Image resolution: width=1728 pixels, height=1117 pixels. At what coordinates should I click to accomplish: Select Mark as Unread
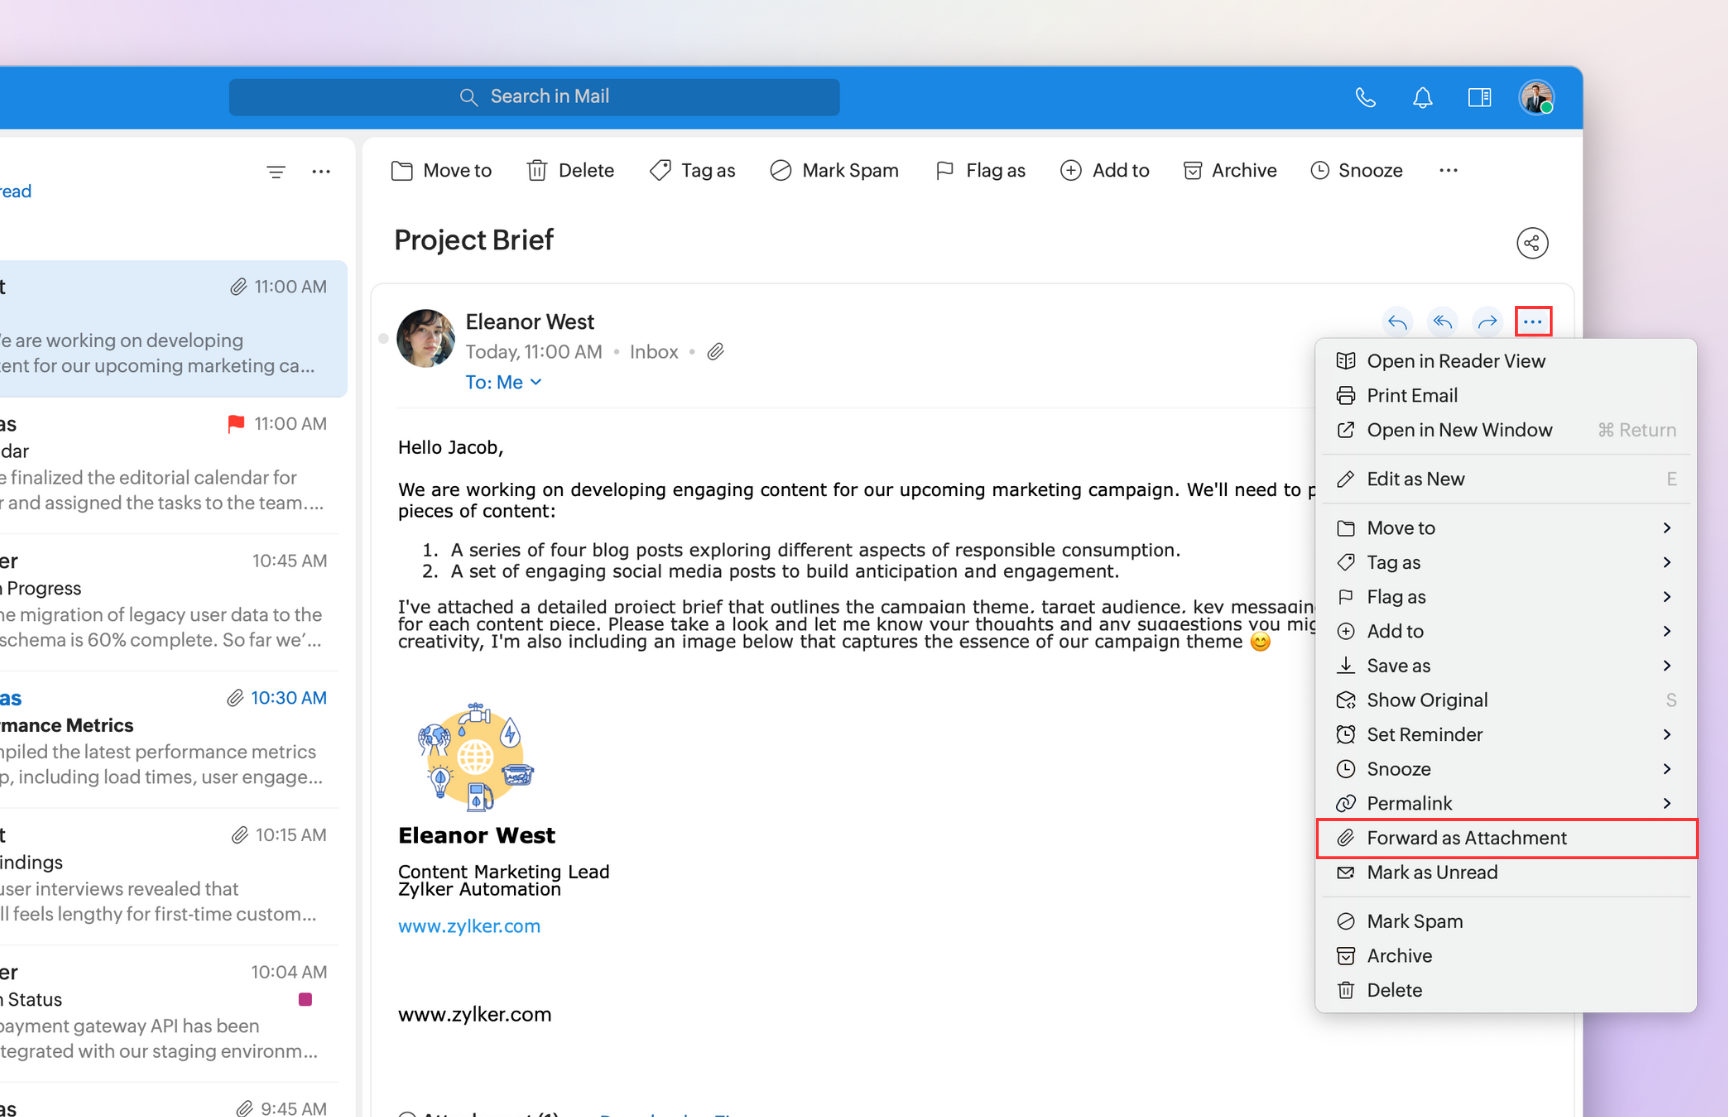(1506, 873)
